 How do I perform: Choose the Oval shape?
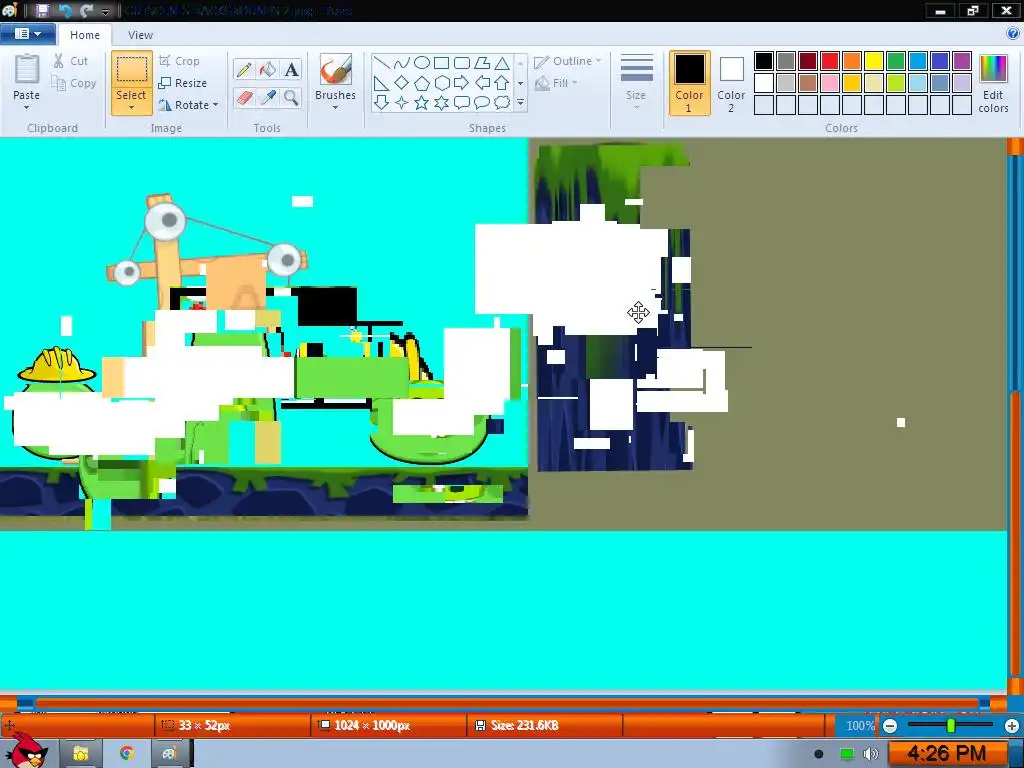tap(422, 63)
